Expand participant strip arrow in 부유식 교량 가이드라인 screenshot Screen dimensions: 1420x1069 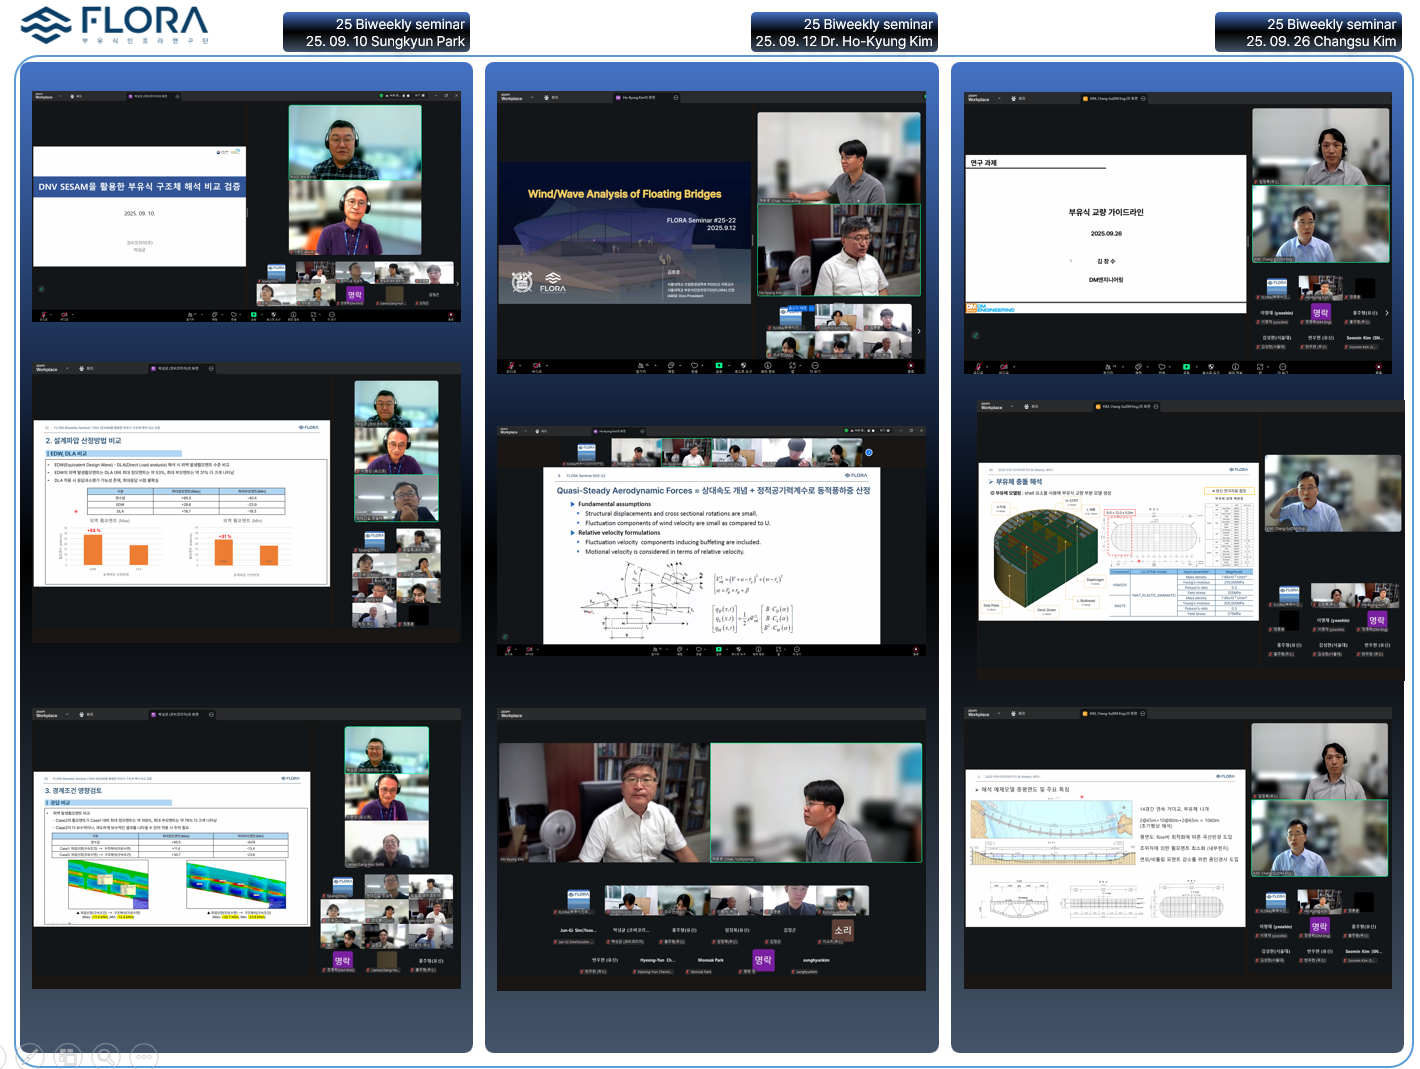(x=1386, y=313)
